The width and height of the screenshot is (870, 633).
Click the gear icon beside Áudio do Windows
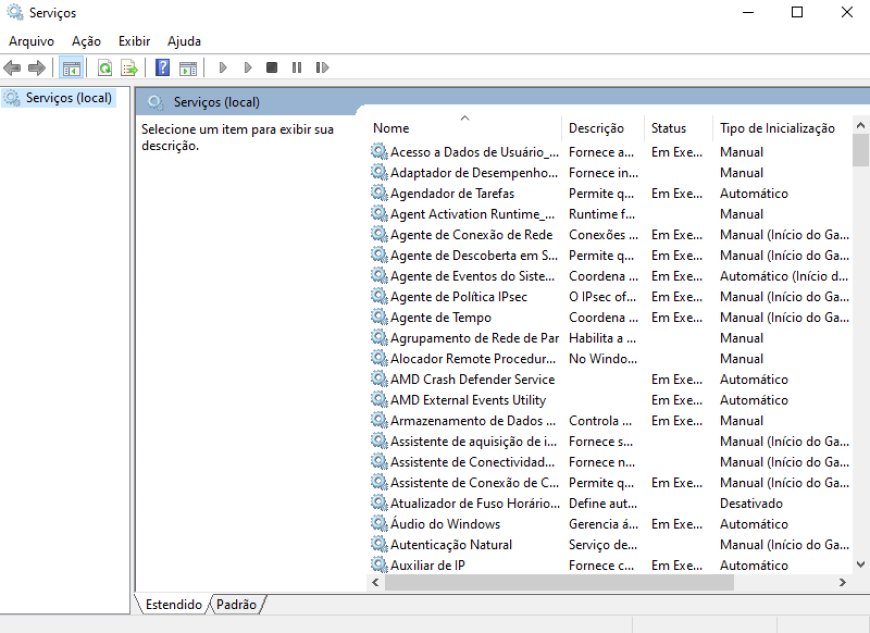(x=379, y=524)
